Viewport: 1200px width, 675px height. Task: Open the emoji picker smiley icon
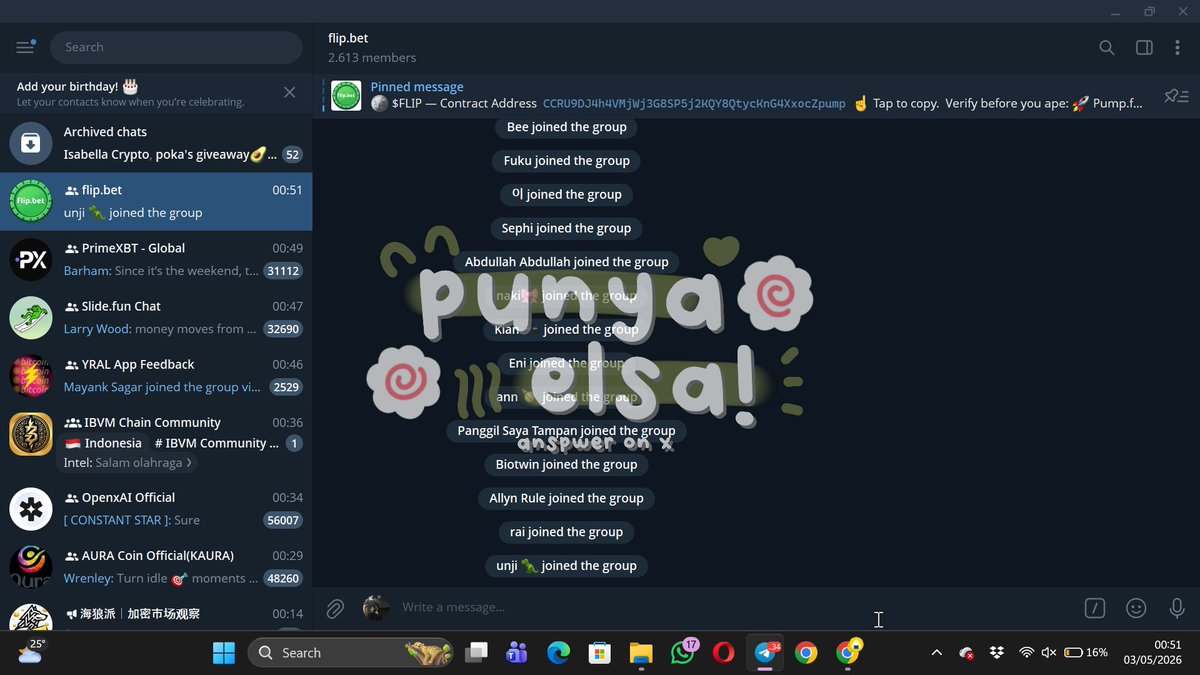(1136, 607)
